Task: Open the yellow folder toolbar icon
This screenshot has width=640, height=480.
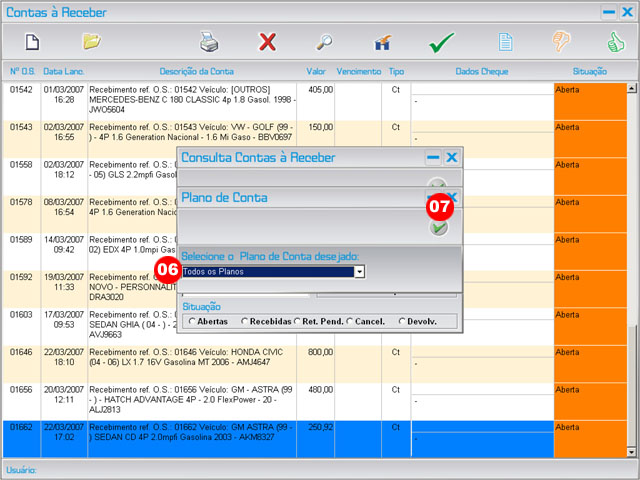Action: click(x=92, y=42)
